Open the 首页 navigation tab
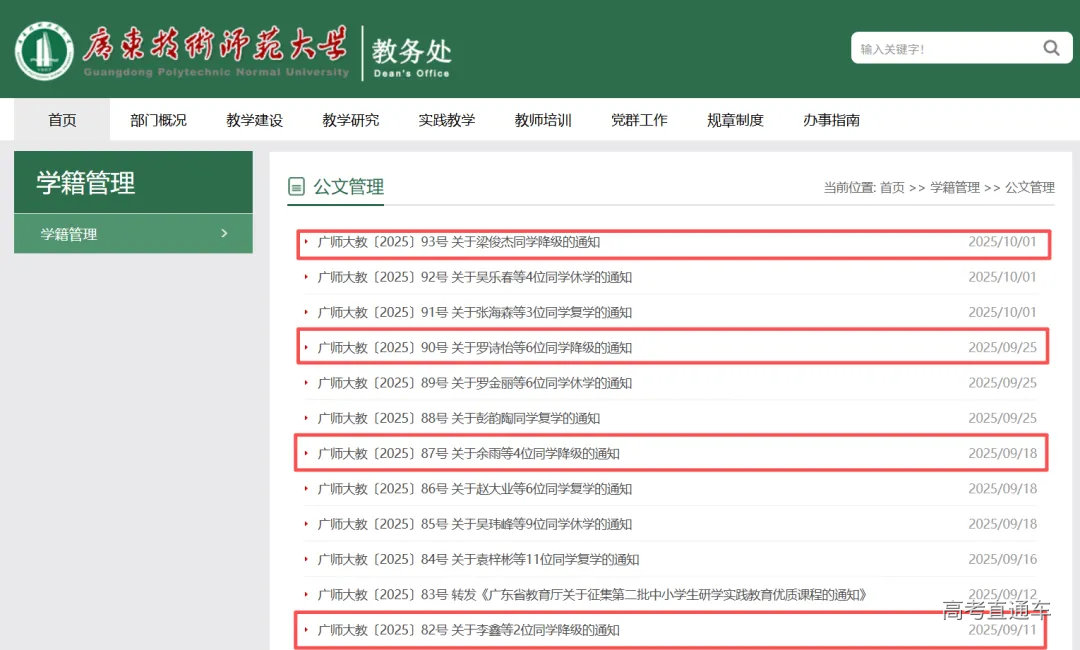 pos(62,120)
